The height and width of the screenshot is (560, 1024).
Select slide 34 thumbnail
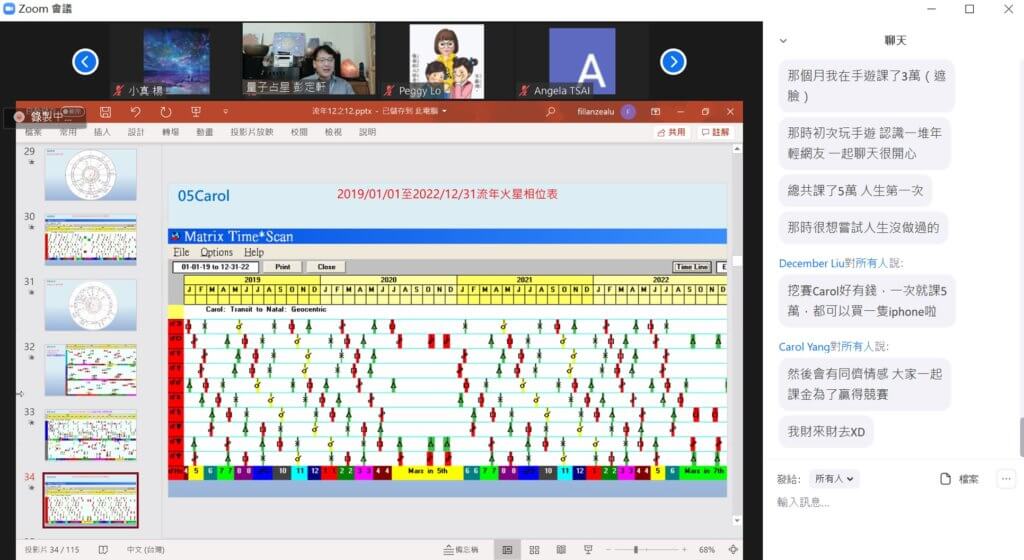[x=91, y=500]
